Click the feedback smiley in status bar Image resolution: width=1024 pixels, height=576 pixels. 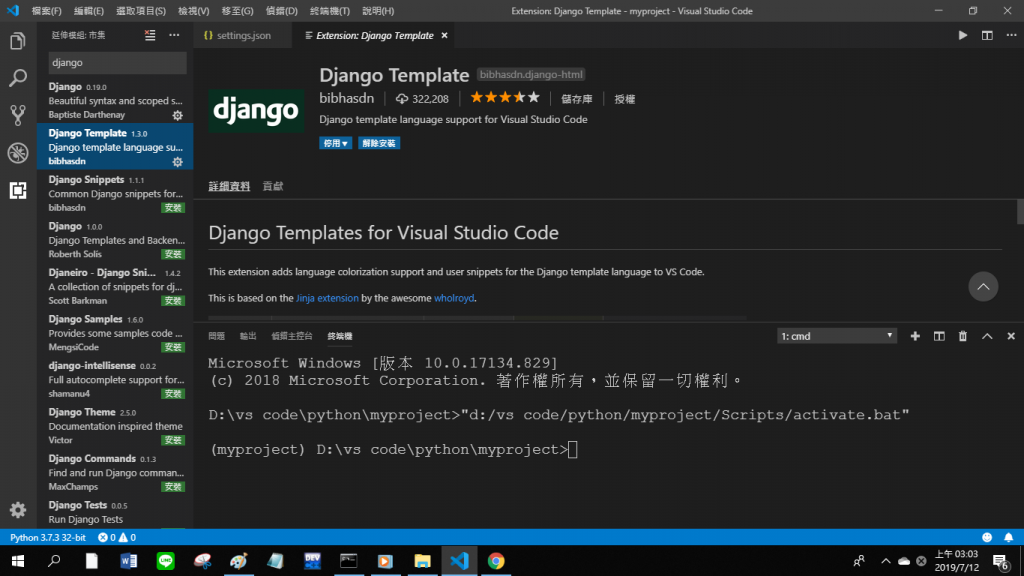987,537
